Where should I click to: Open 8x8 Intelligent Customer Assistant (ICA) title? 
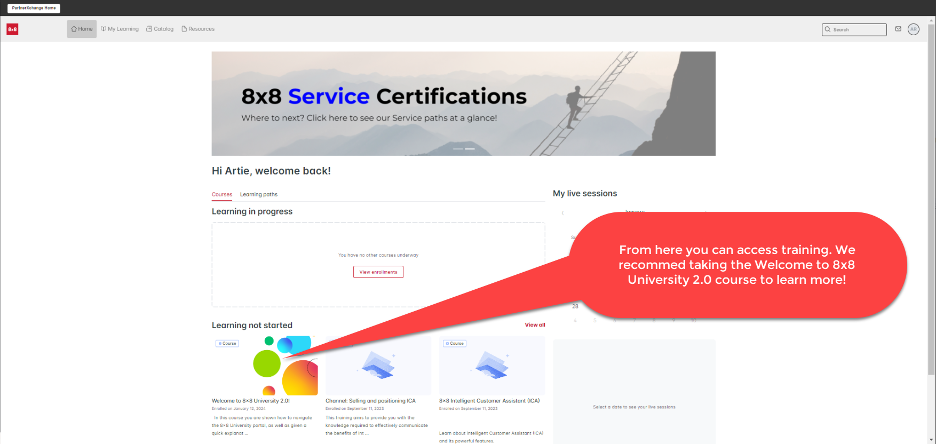tap(489, 401)
